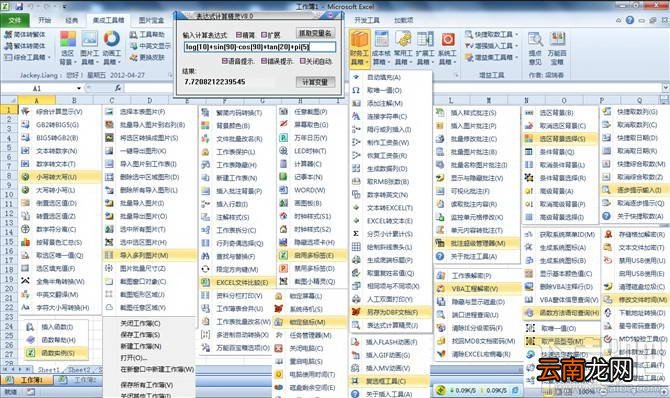The height and width of the screenshot is (398, 670).
Task: Choose 按背景色汇总(S) from the menu
Action: click(x=59, y=242)
